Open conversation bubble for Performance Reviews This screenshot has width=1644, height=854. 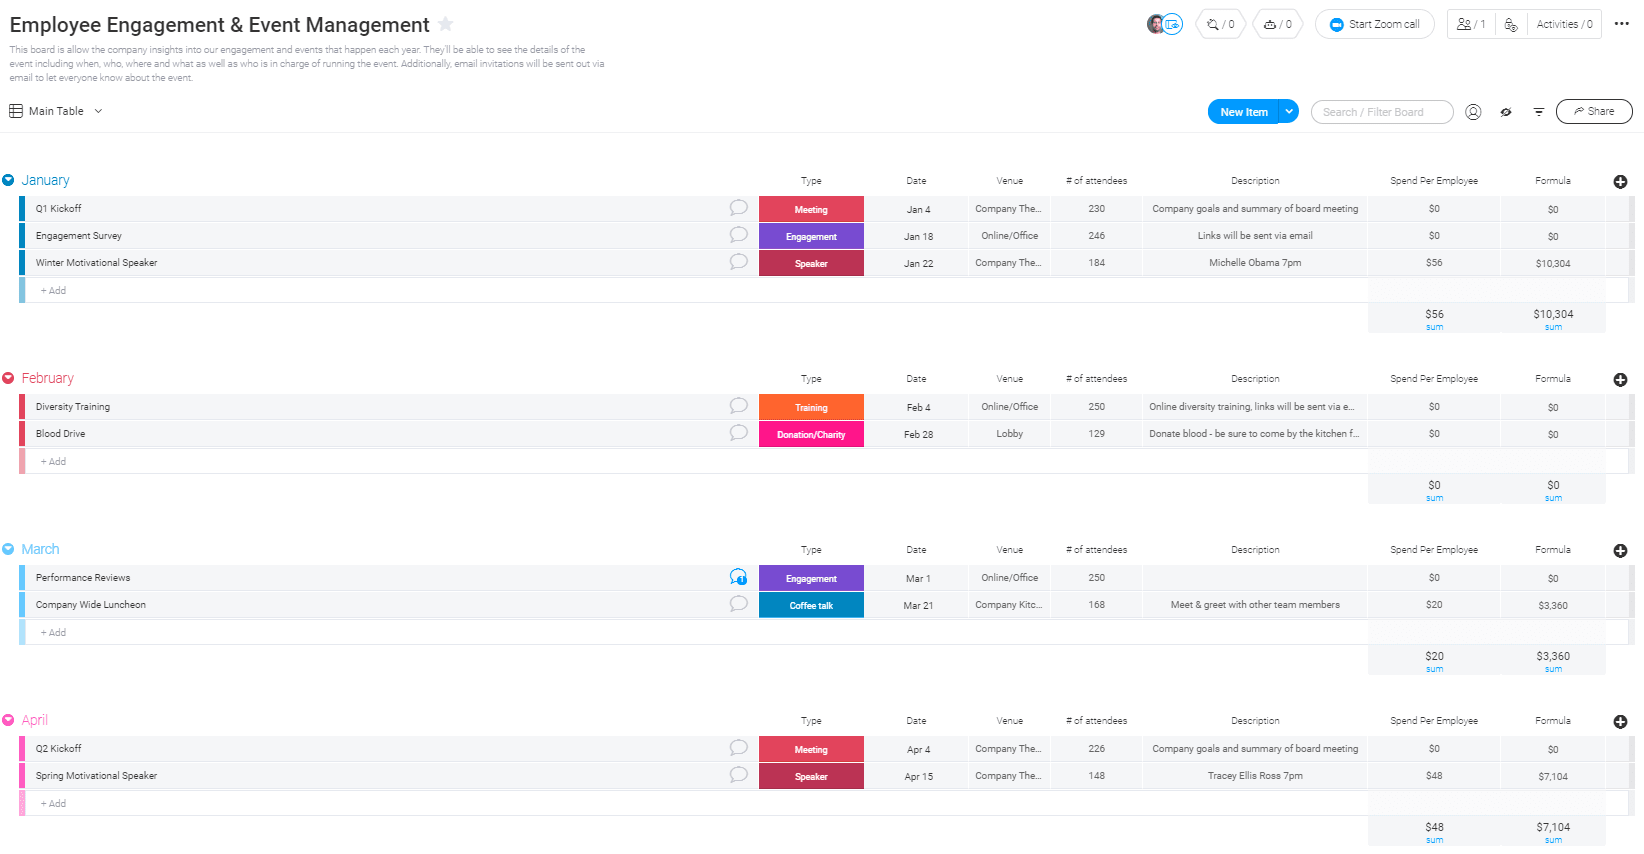pos(738,577)
